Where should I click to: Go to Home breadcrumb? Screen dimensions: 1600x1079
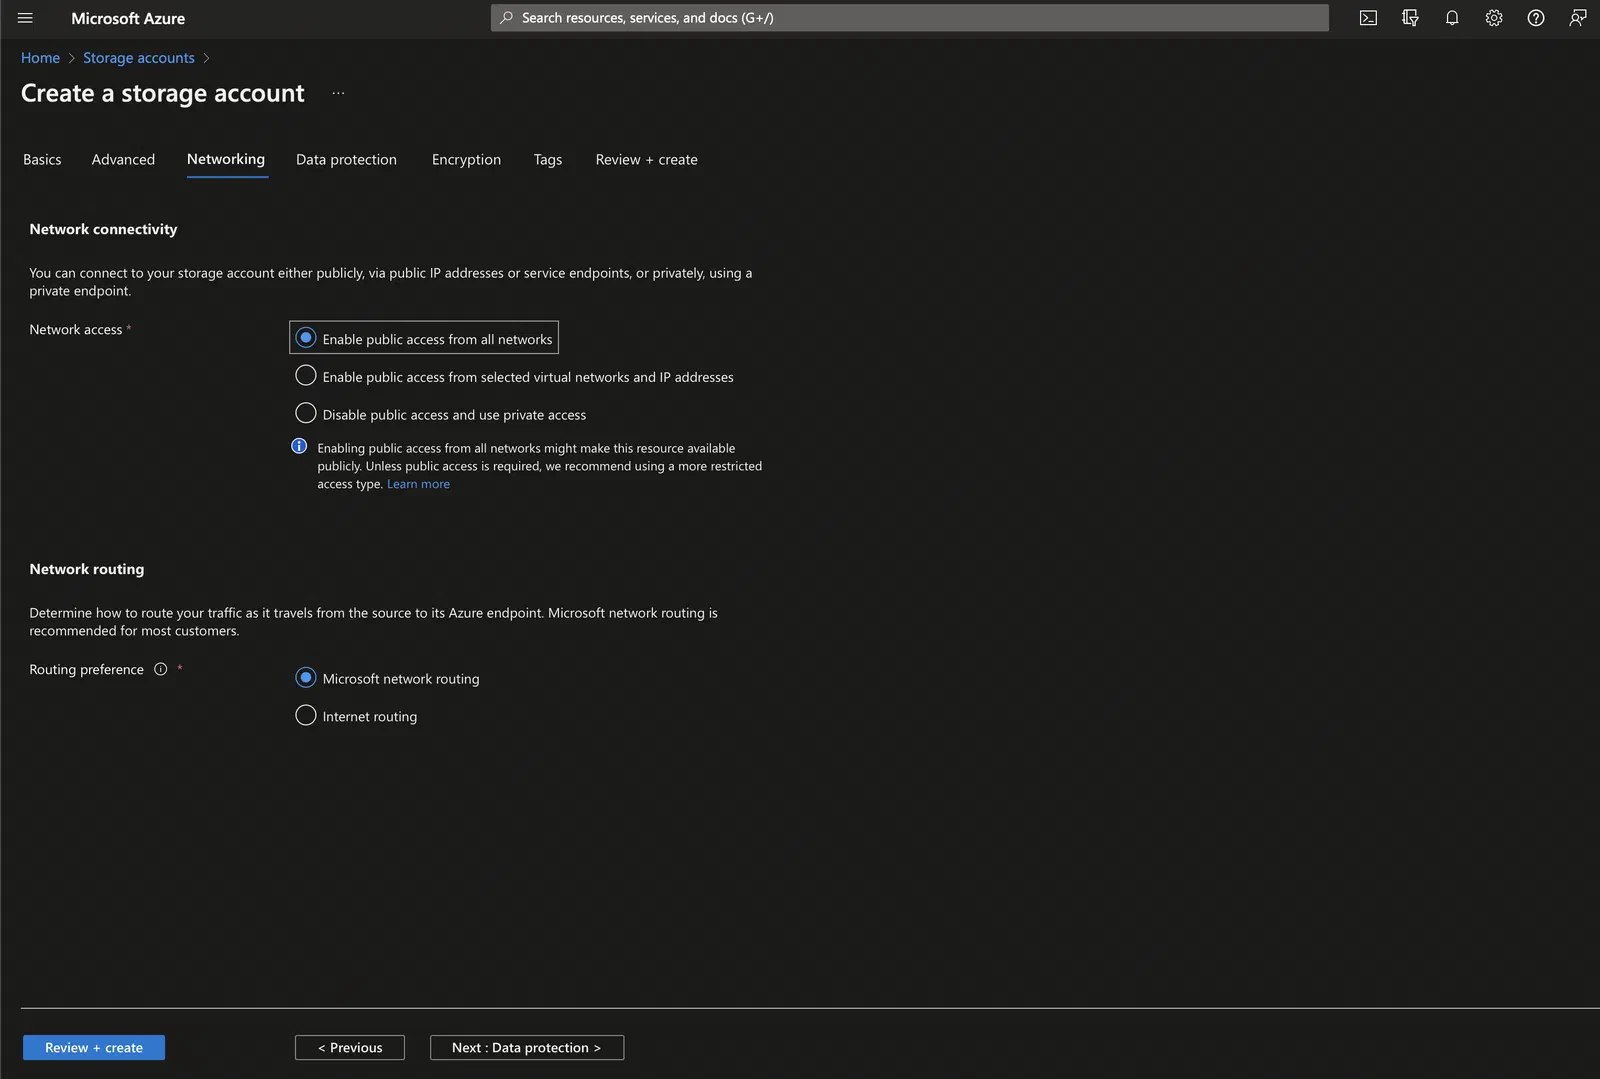[x=40, y=58]
